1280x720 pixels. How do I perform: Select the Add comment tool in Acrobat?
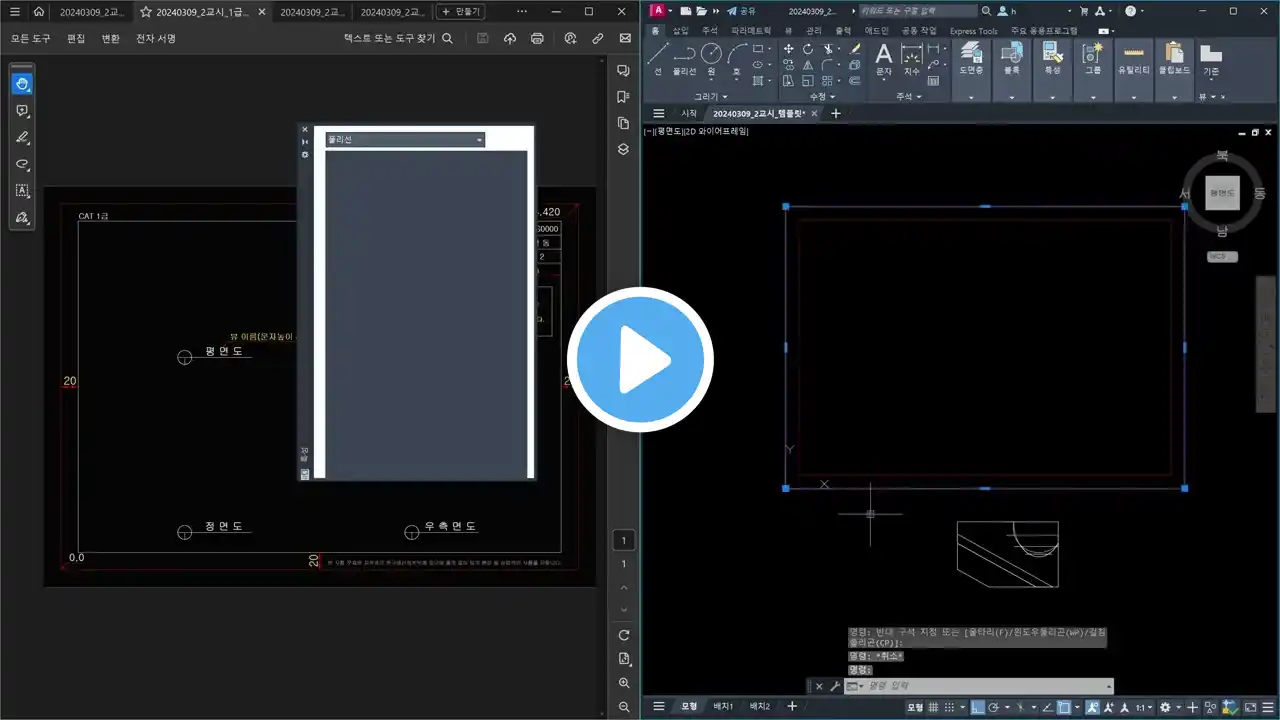[22, 111]
